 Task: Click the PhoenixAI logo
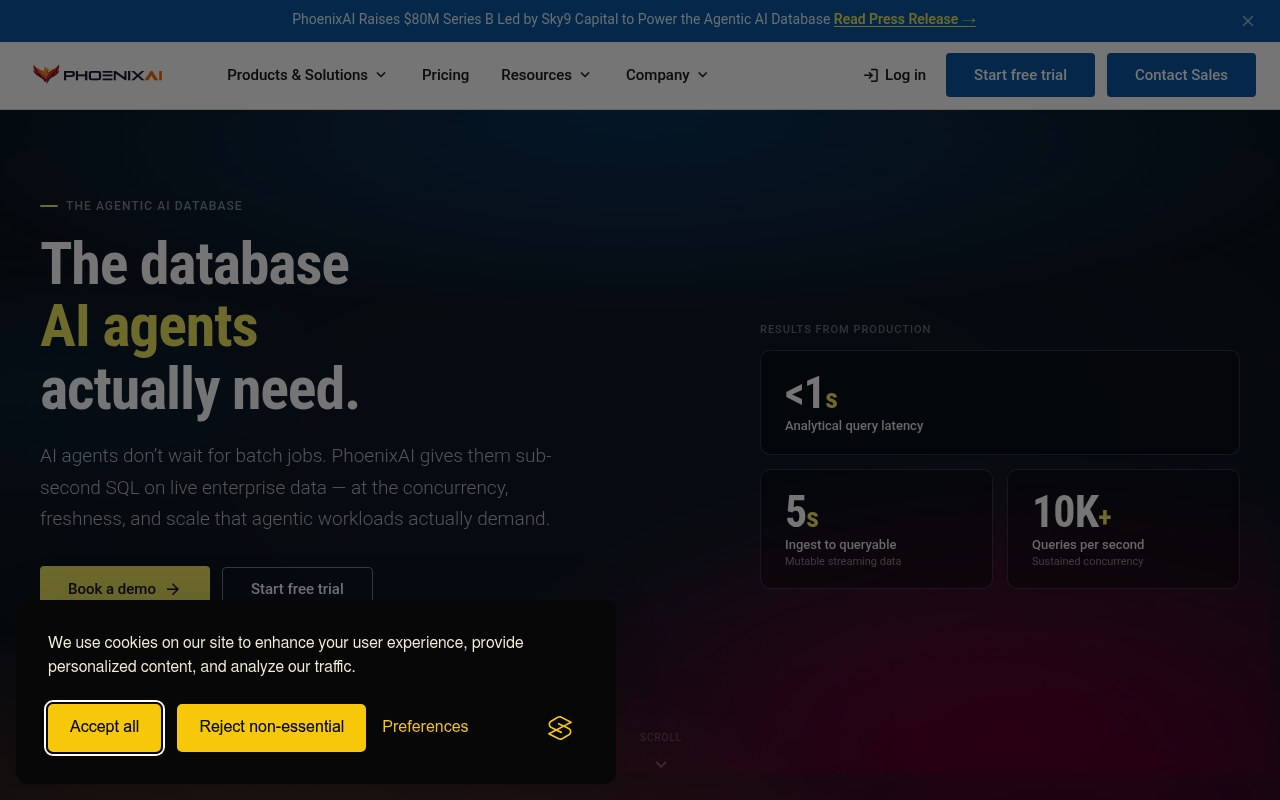click(97, 75)
